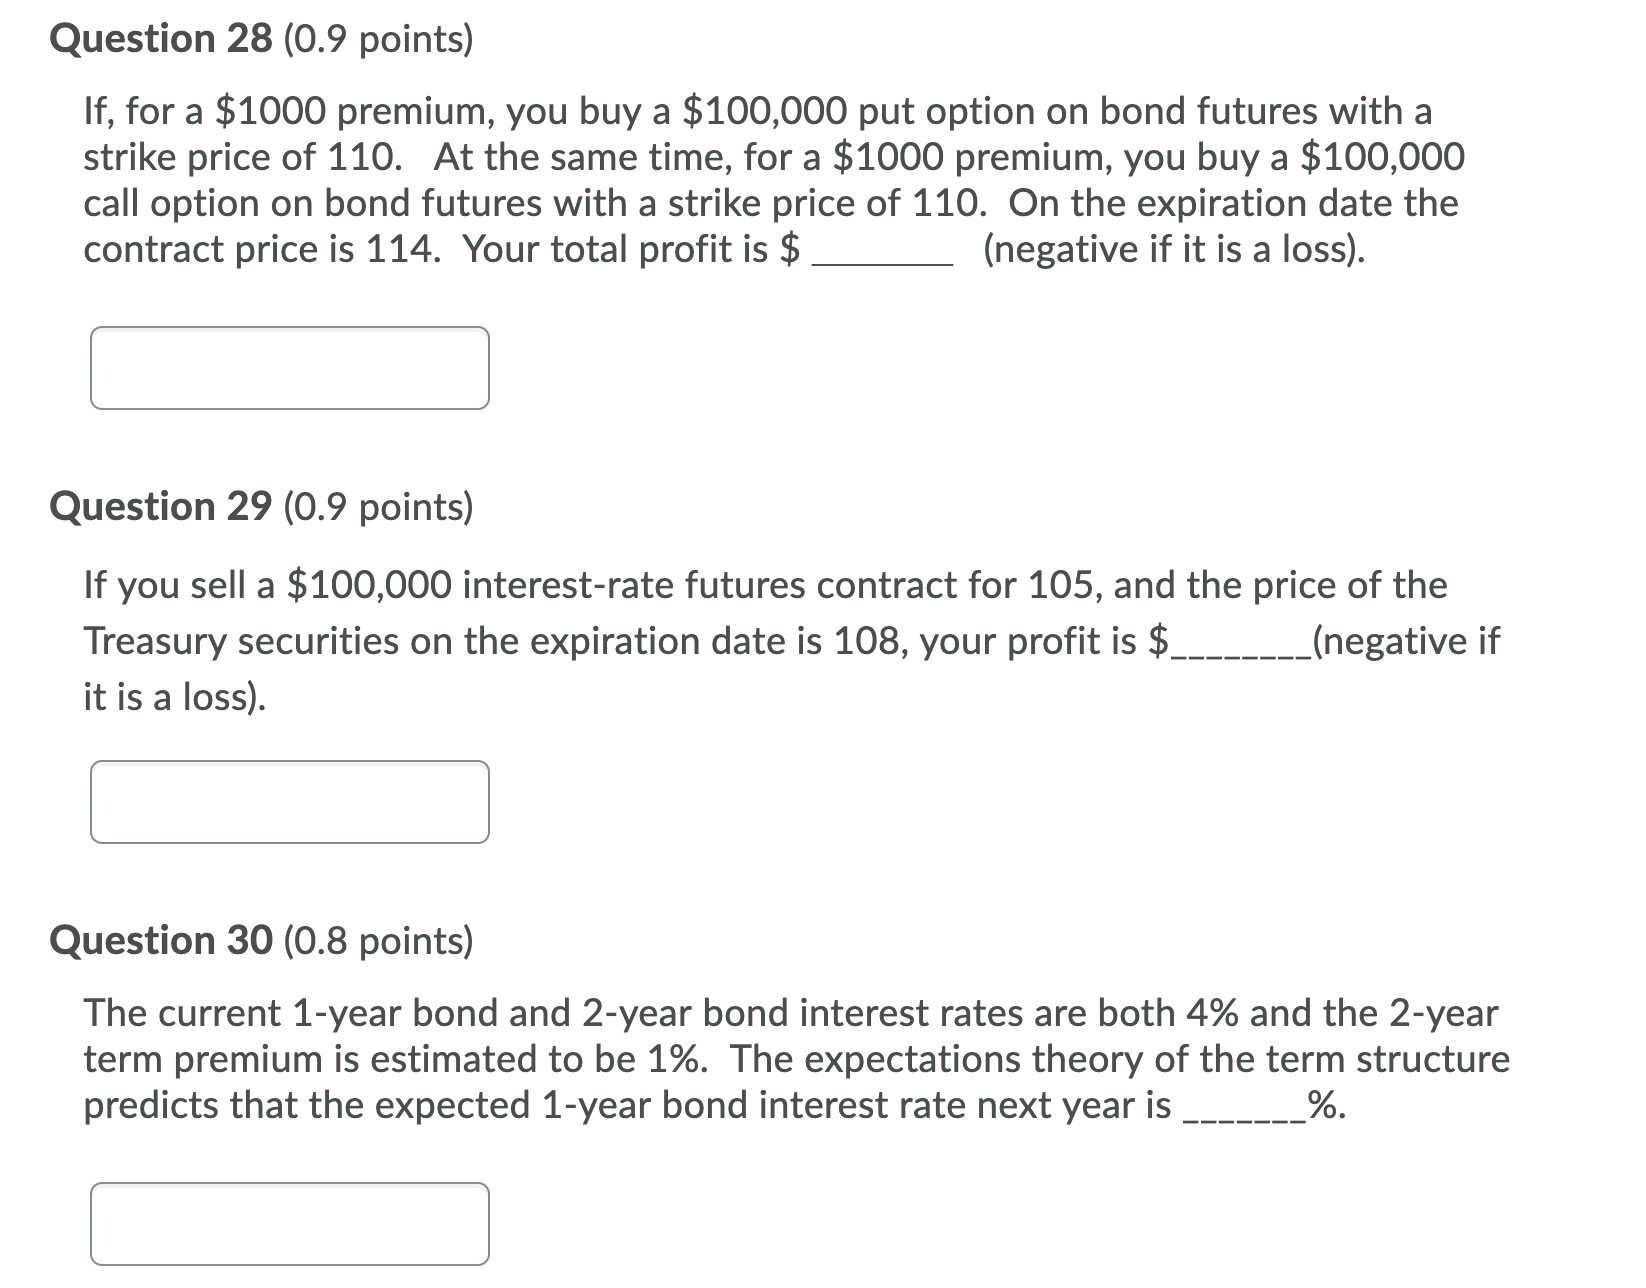Screen dimensions: 1646x1288
Task: Click the answer box for Question 30
Action: point(289,1222)
